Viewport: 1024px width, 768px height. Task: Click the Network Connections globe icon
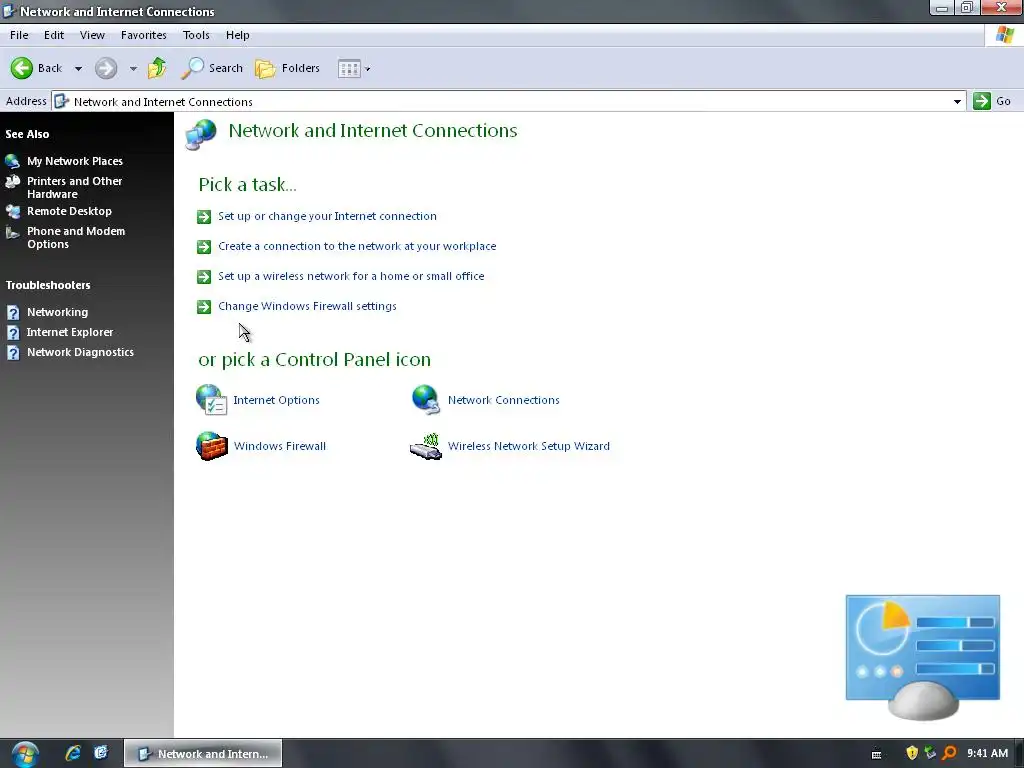pyautogui.click(x=426, y=400)
